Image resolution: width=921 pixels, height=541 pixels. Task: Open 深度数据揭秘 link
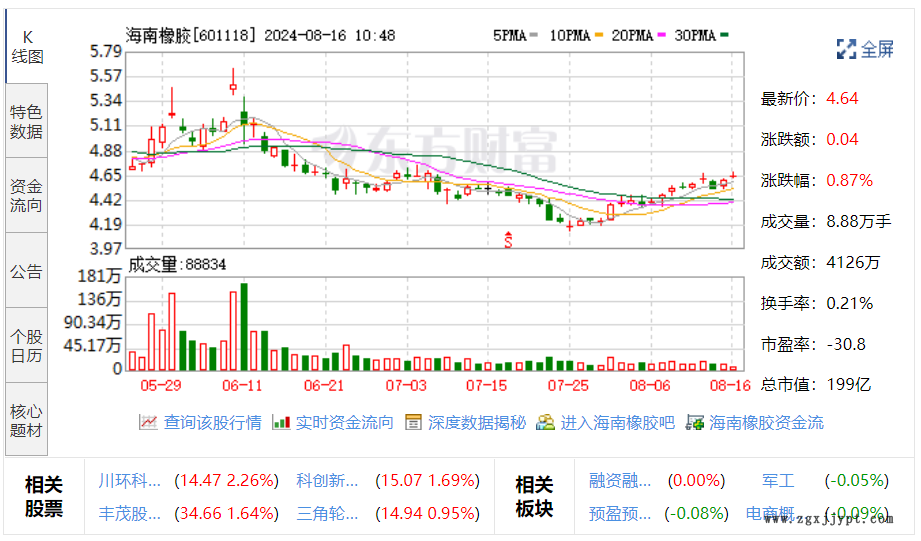coord(476,422)
